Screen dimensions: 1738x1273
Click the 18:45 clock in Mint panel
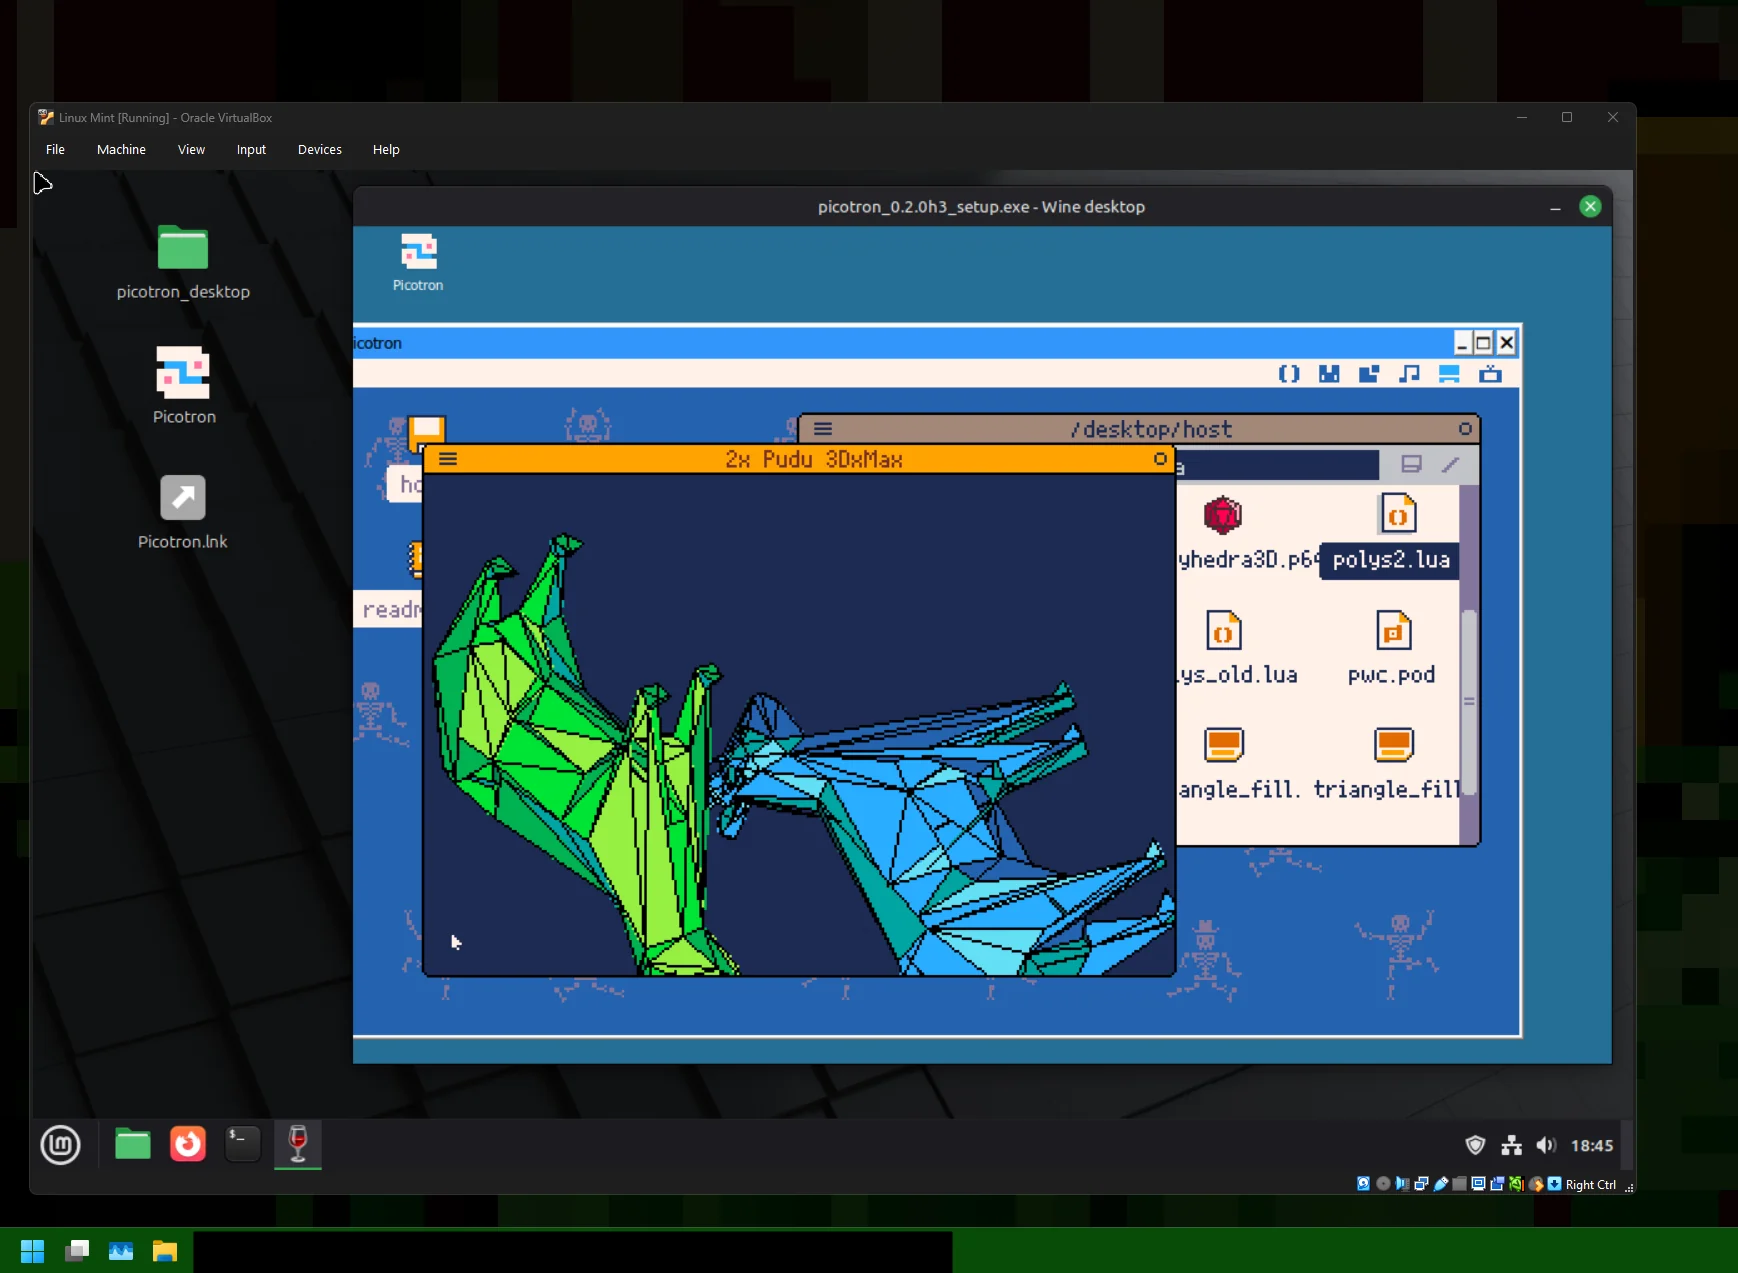click(x=1591, y=1146)
